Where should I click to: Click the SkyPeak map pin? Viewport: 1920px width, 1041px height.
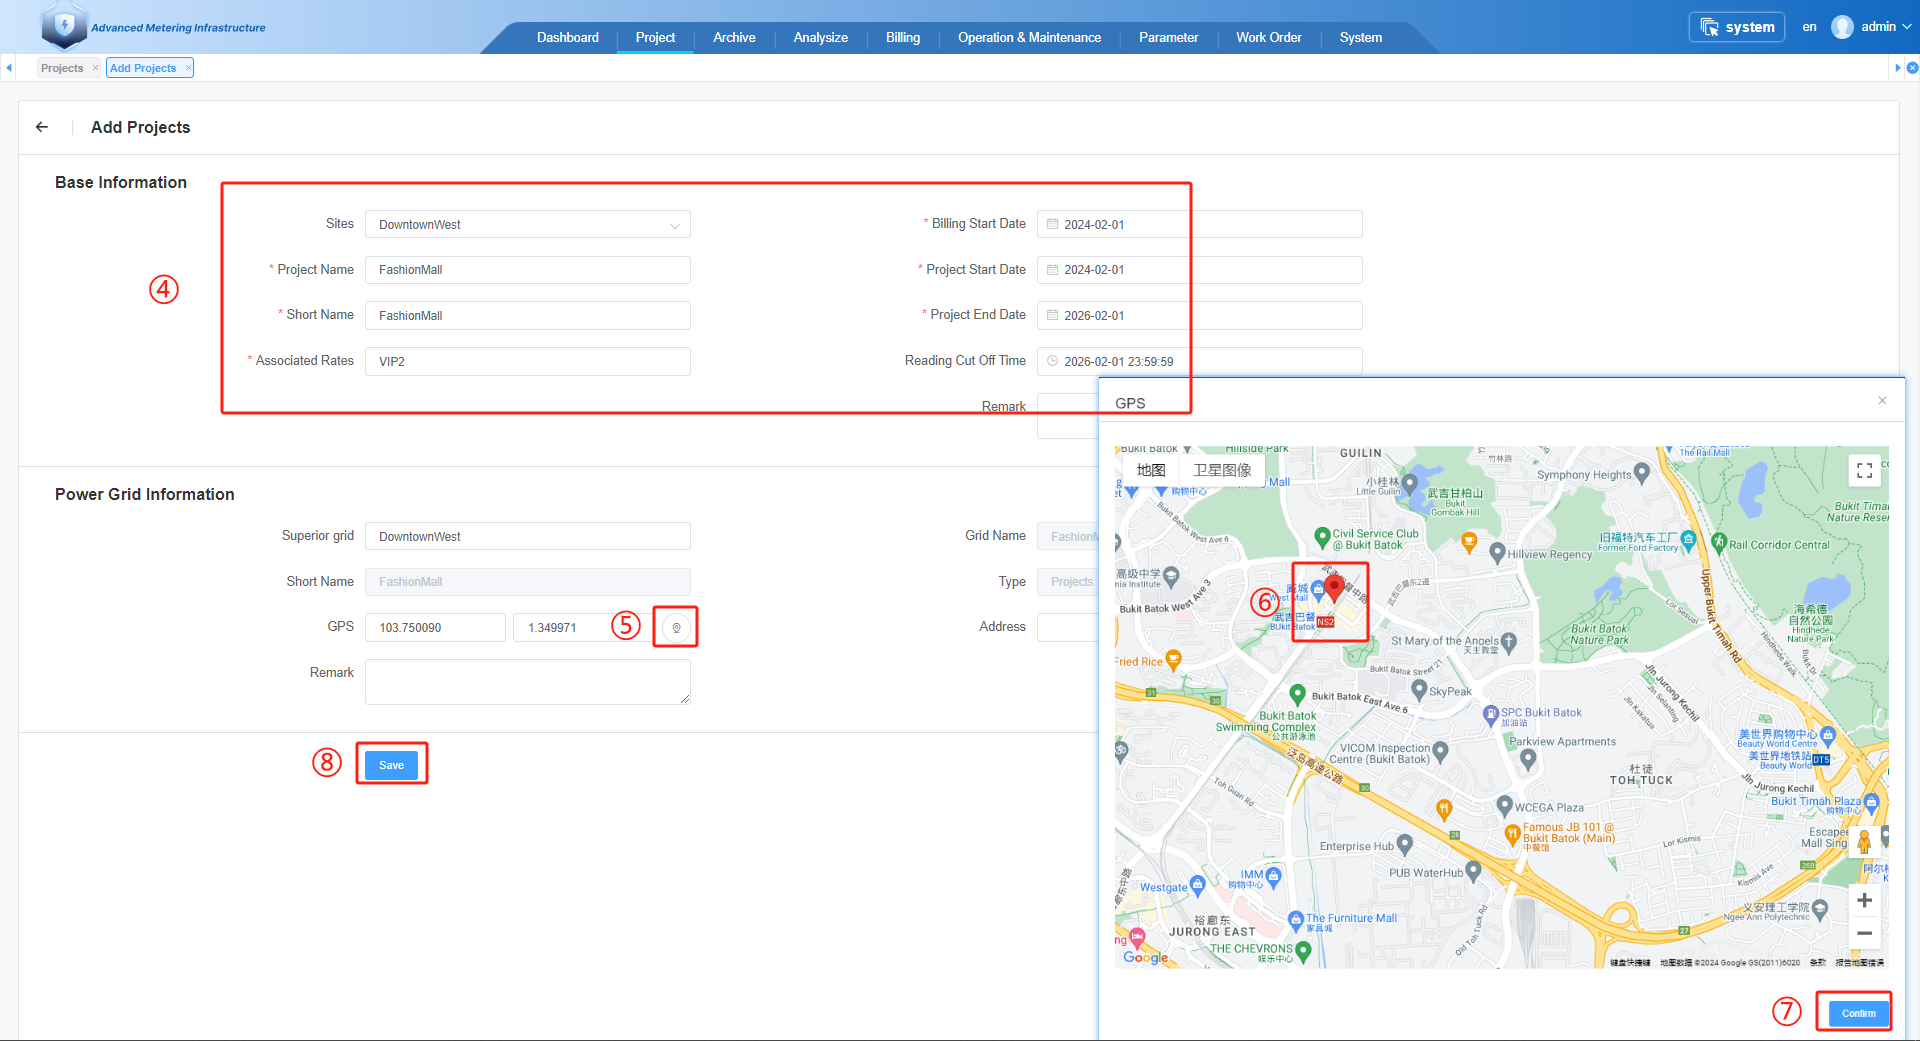(x=1419, y=688)
